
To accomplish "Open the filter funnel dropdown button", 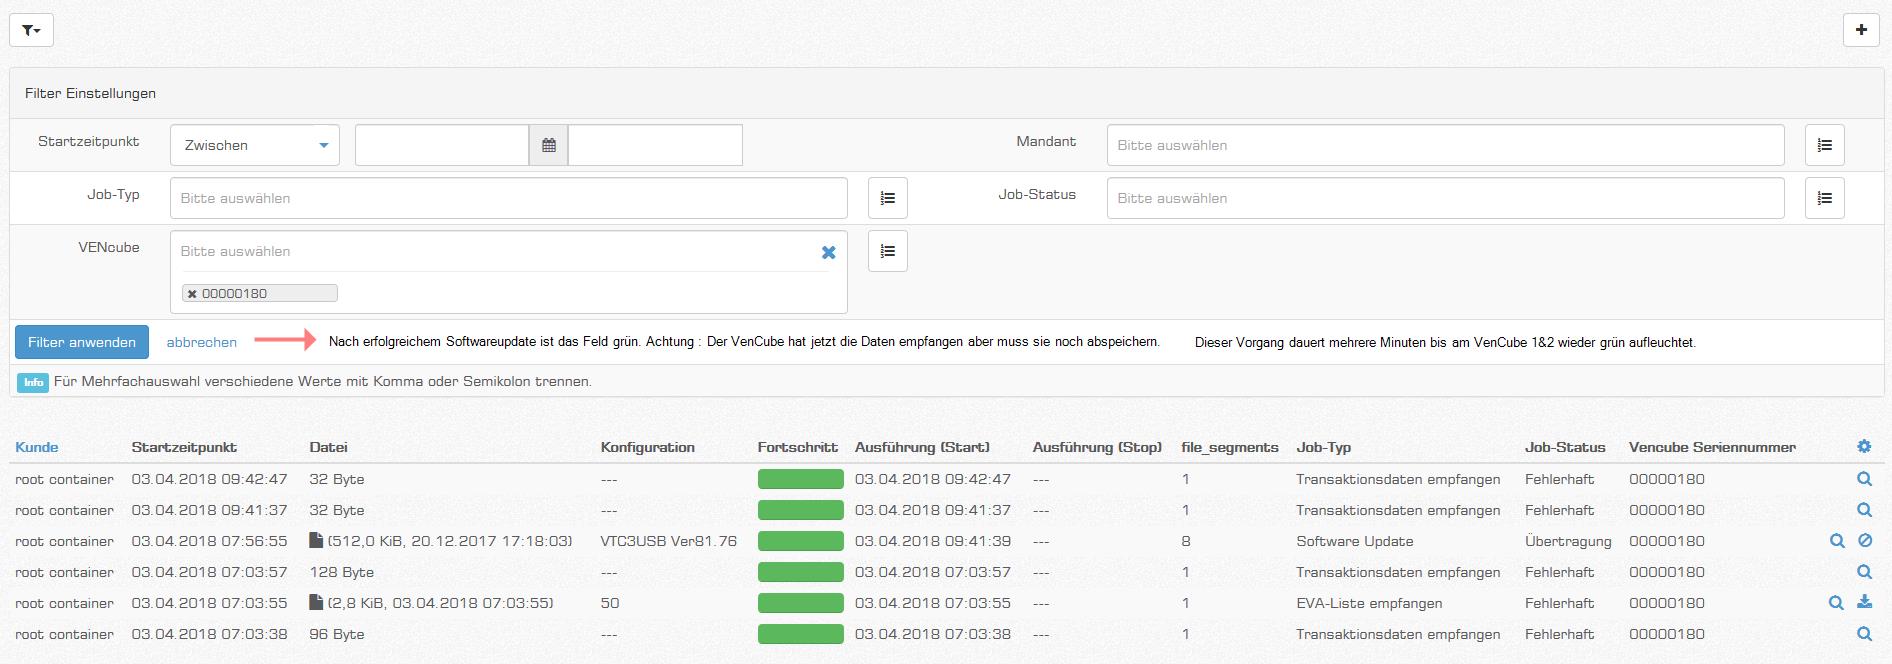I will (x=31, y=30).
